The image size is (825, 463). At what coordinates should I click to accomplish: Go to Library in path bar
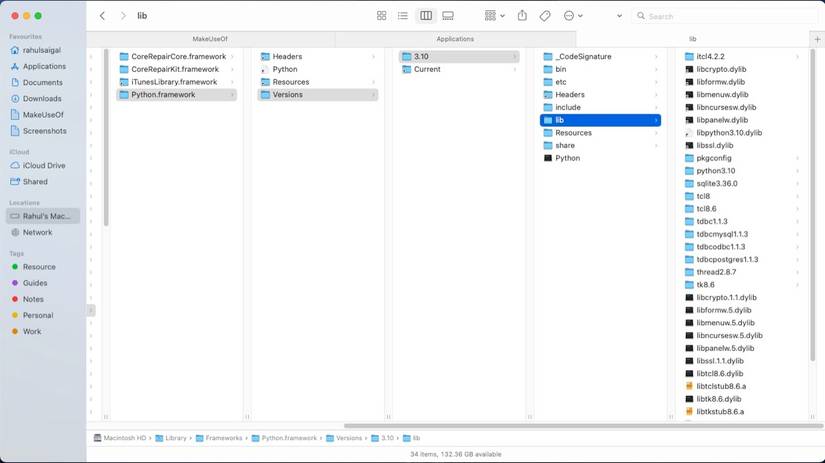pyautogui.click(x=171, y=438)
